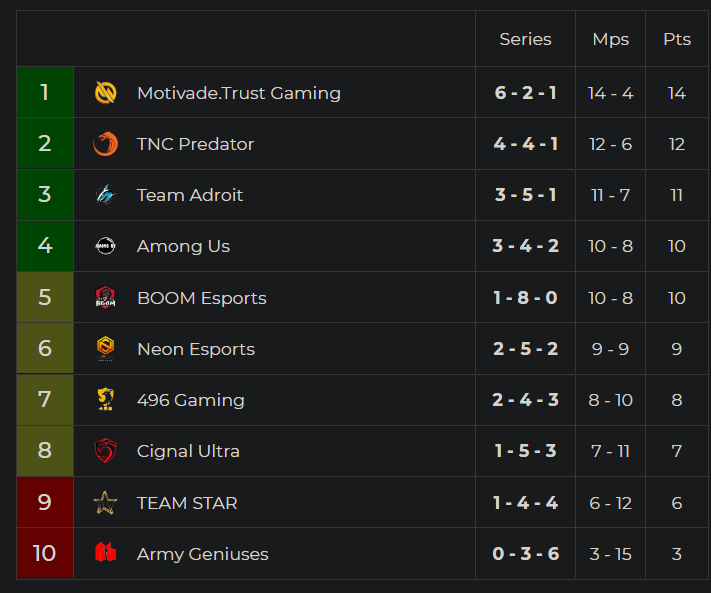Click the Among Us team logo
This screenshot has width=711, height=593.
coord(105,246)
